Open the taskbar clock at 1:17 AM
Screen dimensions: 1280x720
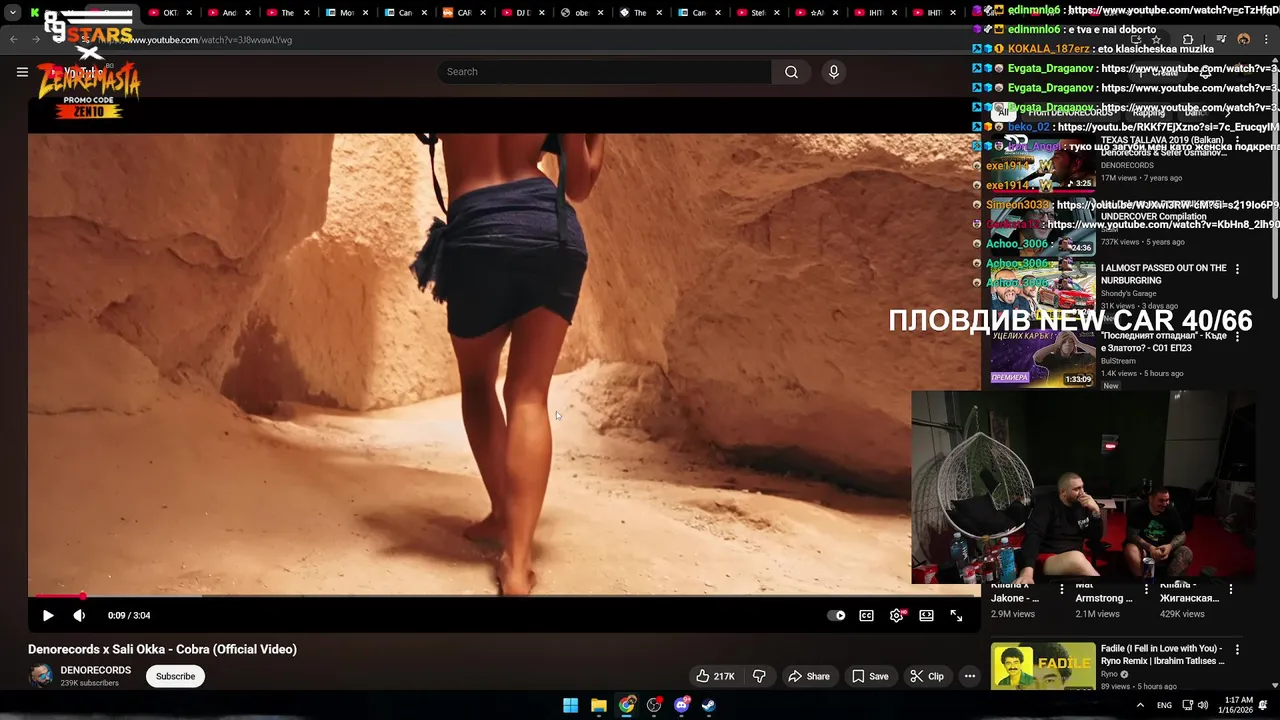point(1238,705)
